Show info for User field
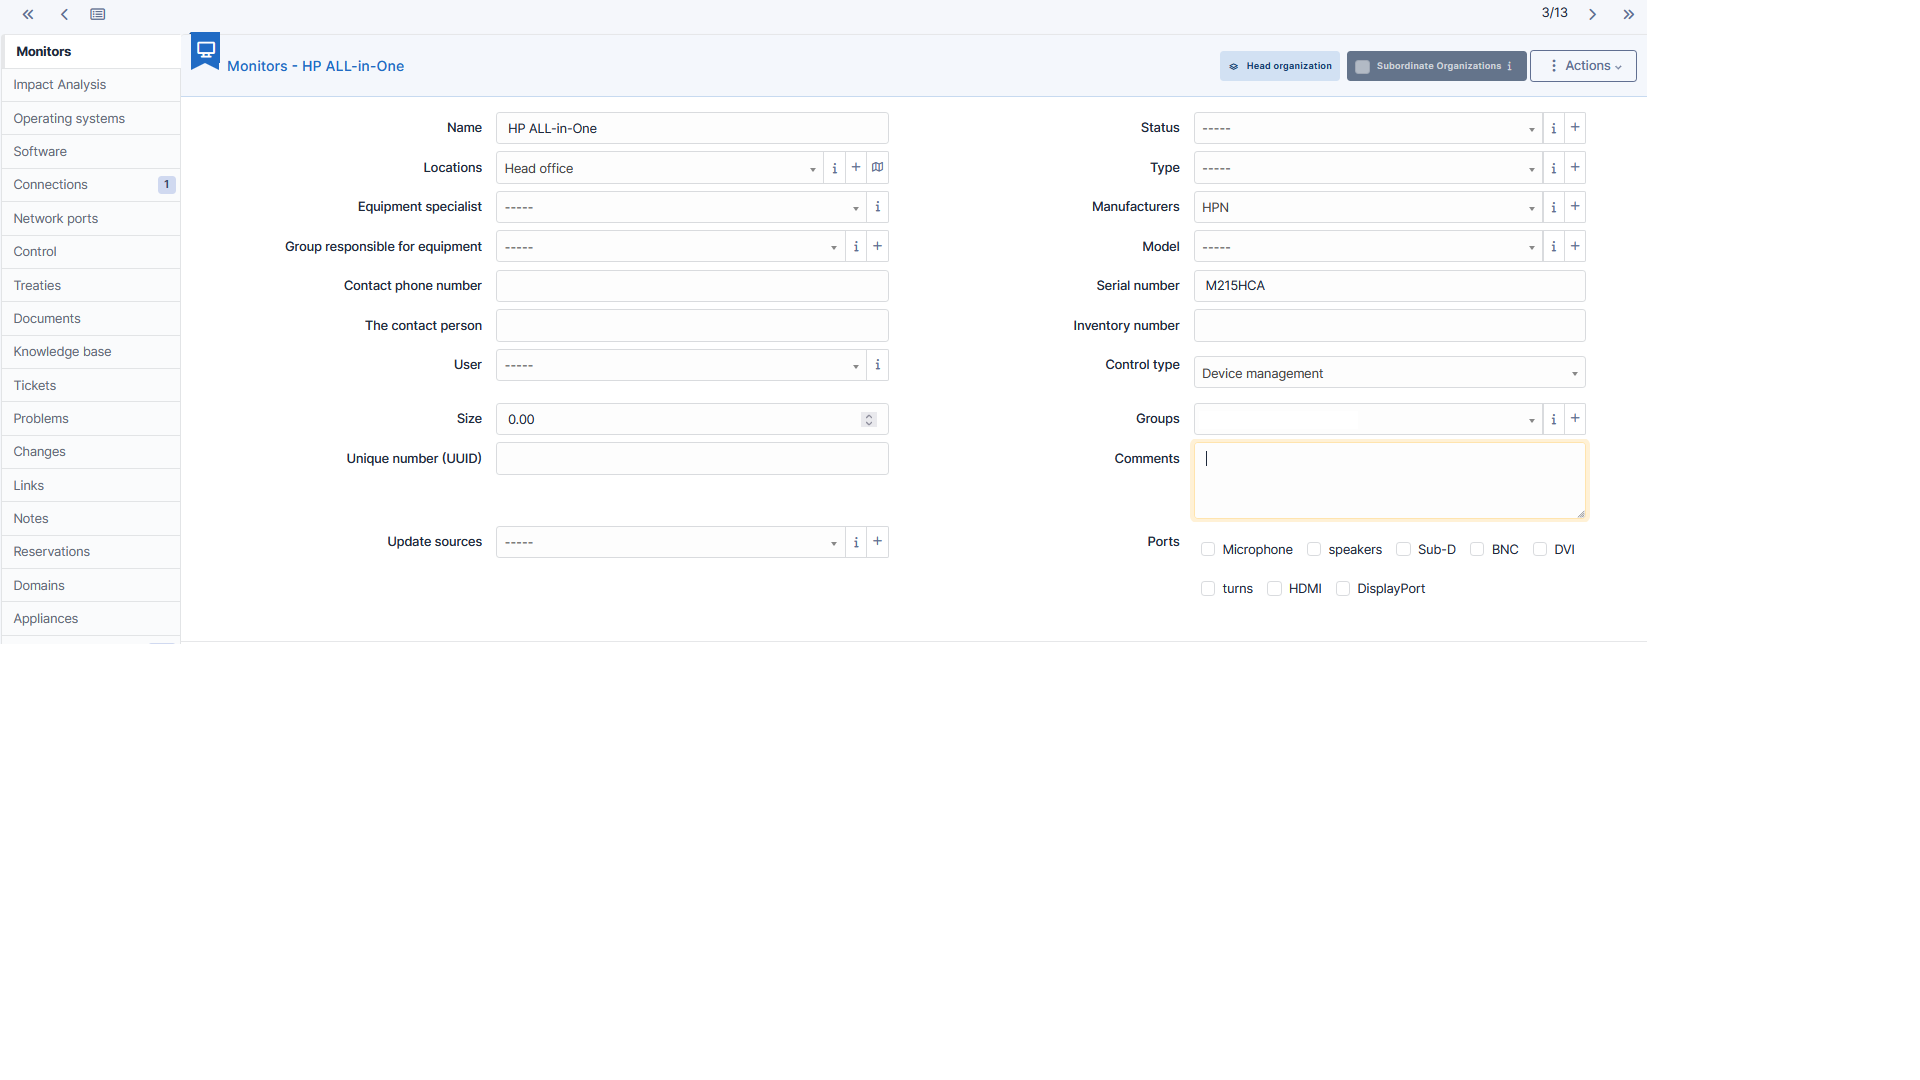This screenshot has height=1080, width=1920. (x=877, y=365)
